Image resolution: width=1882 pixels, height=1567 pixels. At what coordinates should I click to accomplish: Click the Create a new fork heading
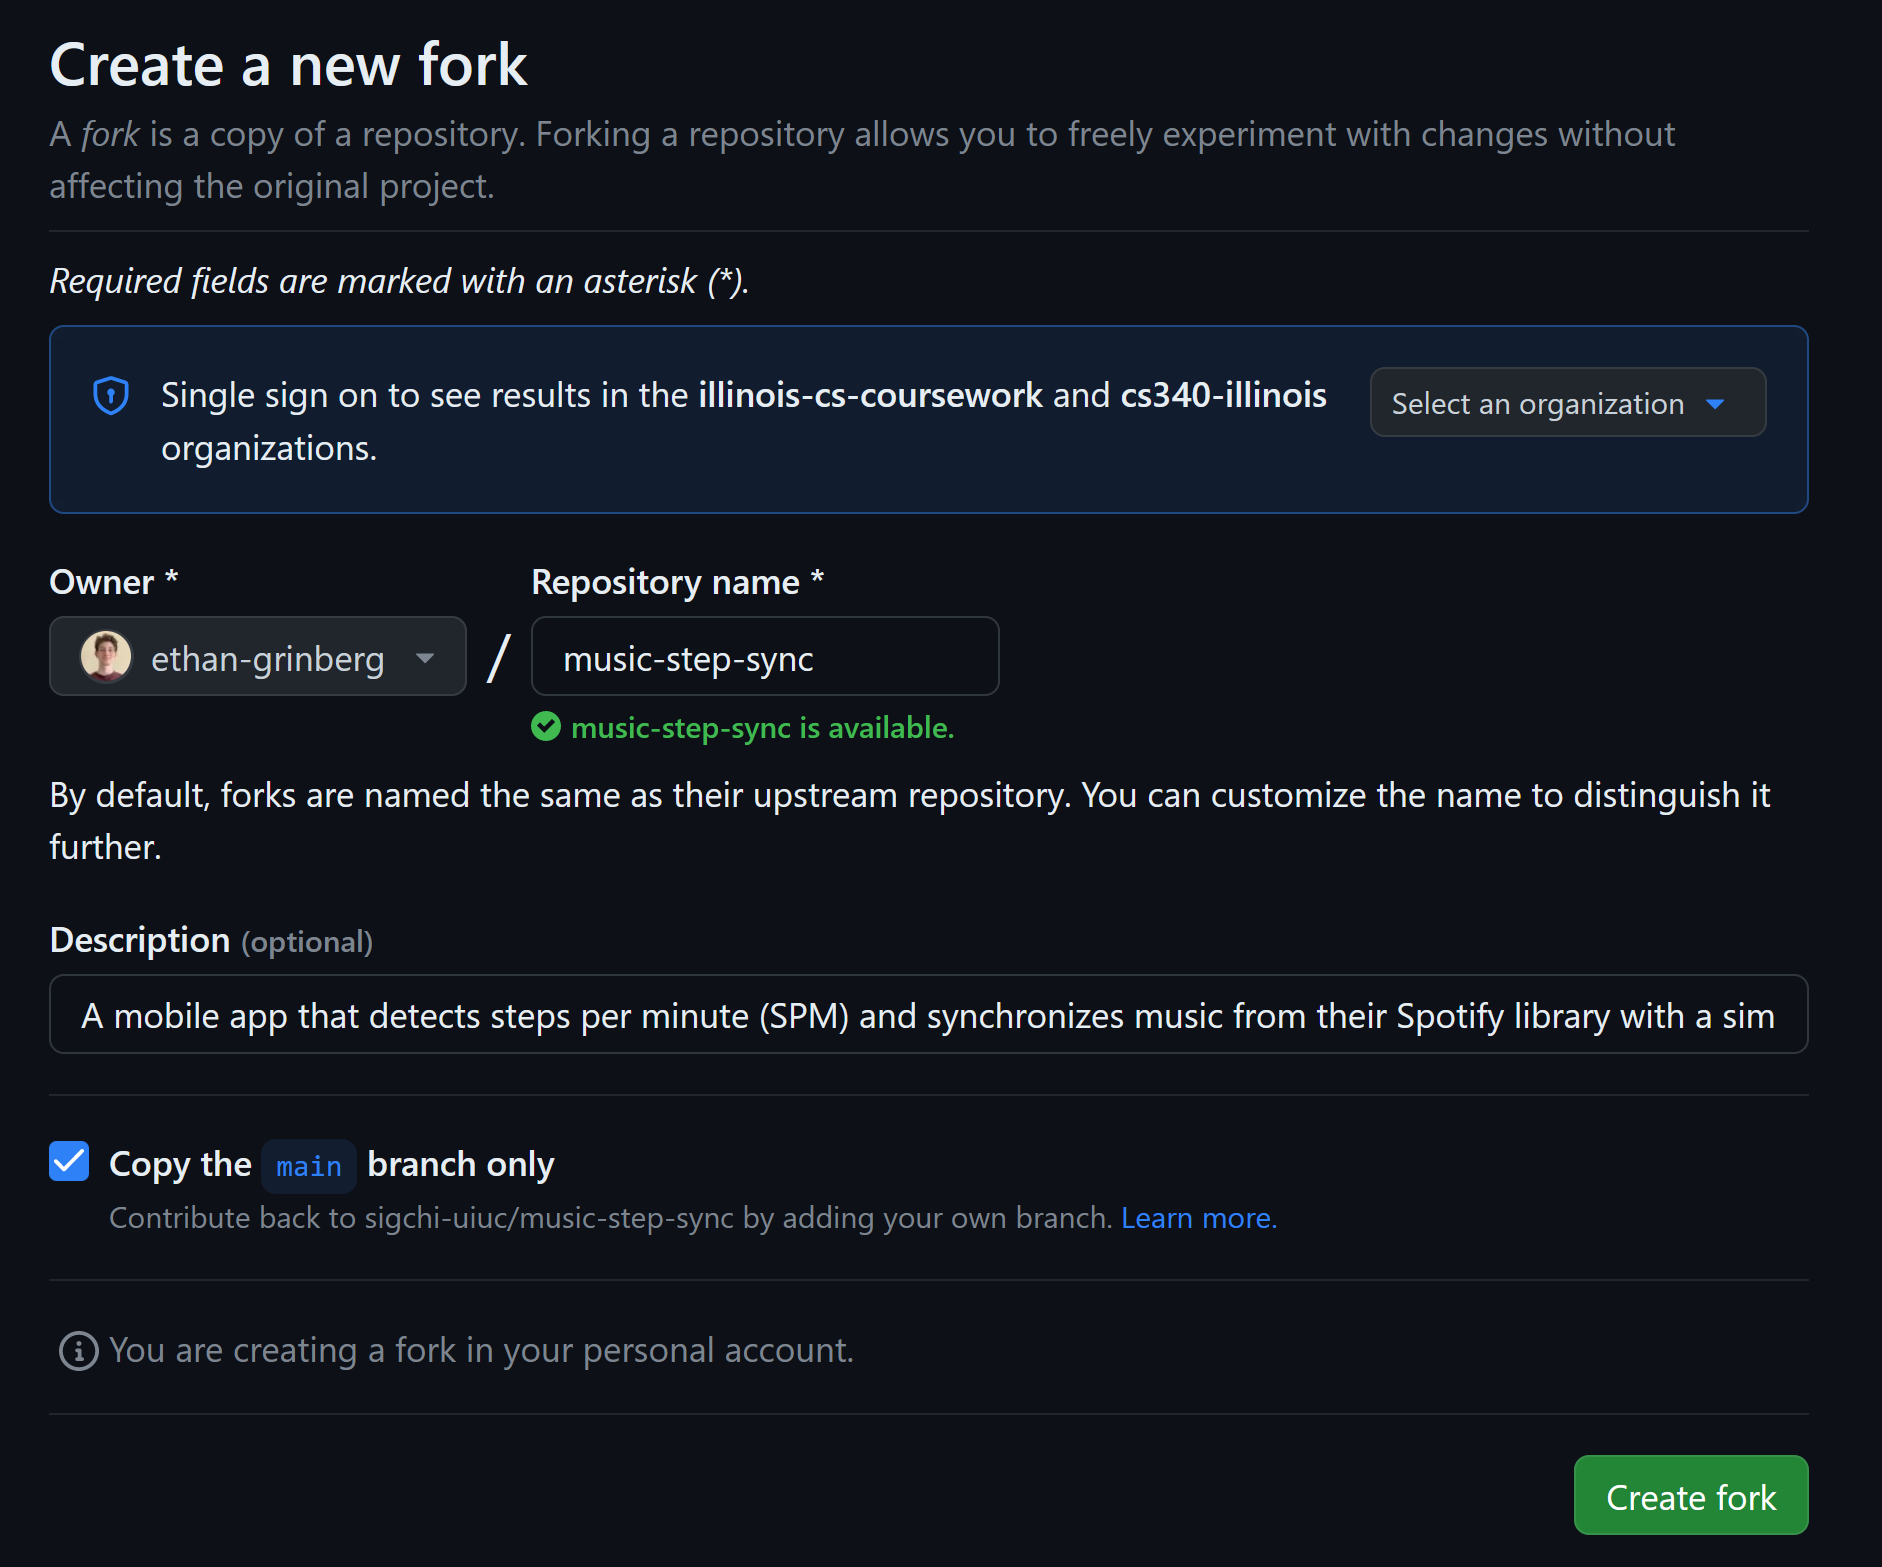click(x=288, y=66)
